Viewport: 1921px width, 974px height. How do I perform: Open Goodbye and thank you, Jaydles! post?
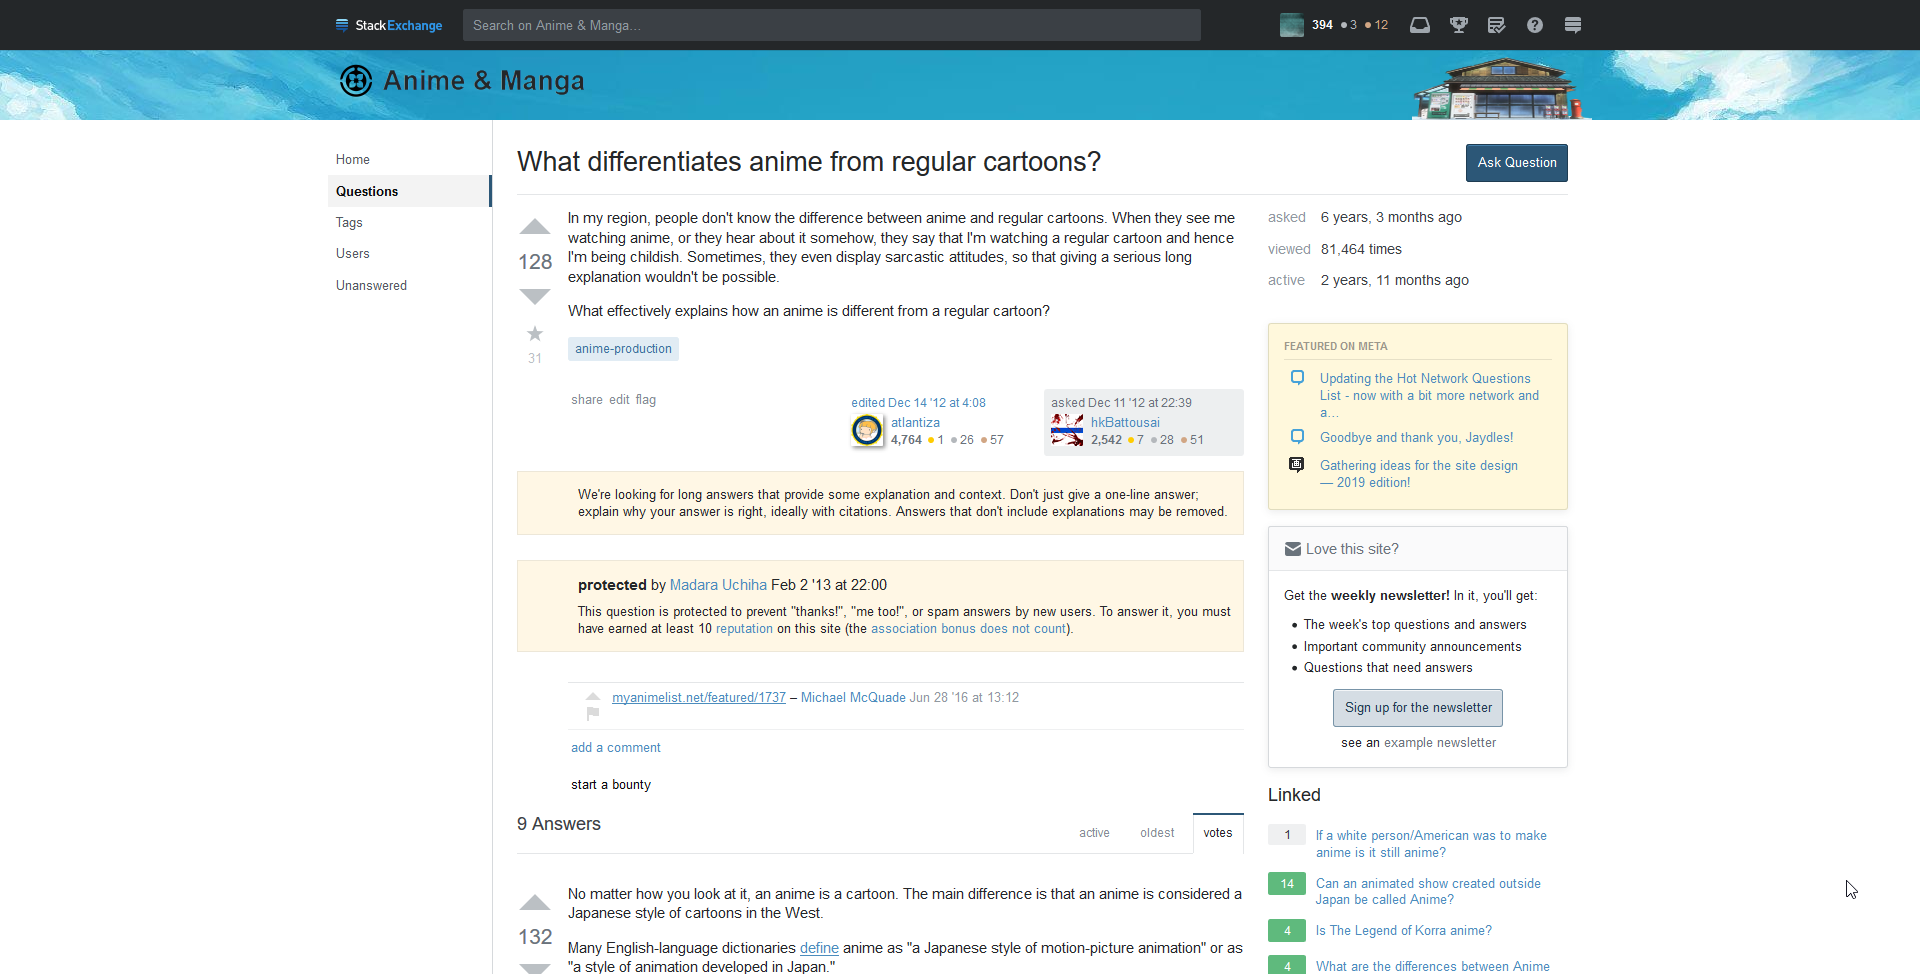(1416, 438)
